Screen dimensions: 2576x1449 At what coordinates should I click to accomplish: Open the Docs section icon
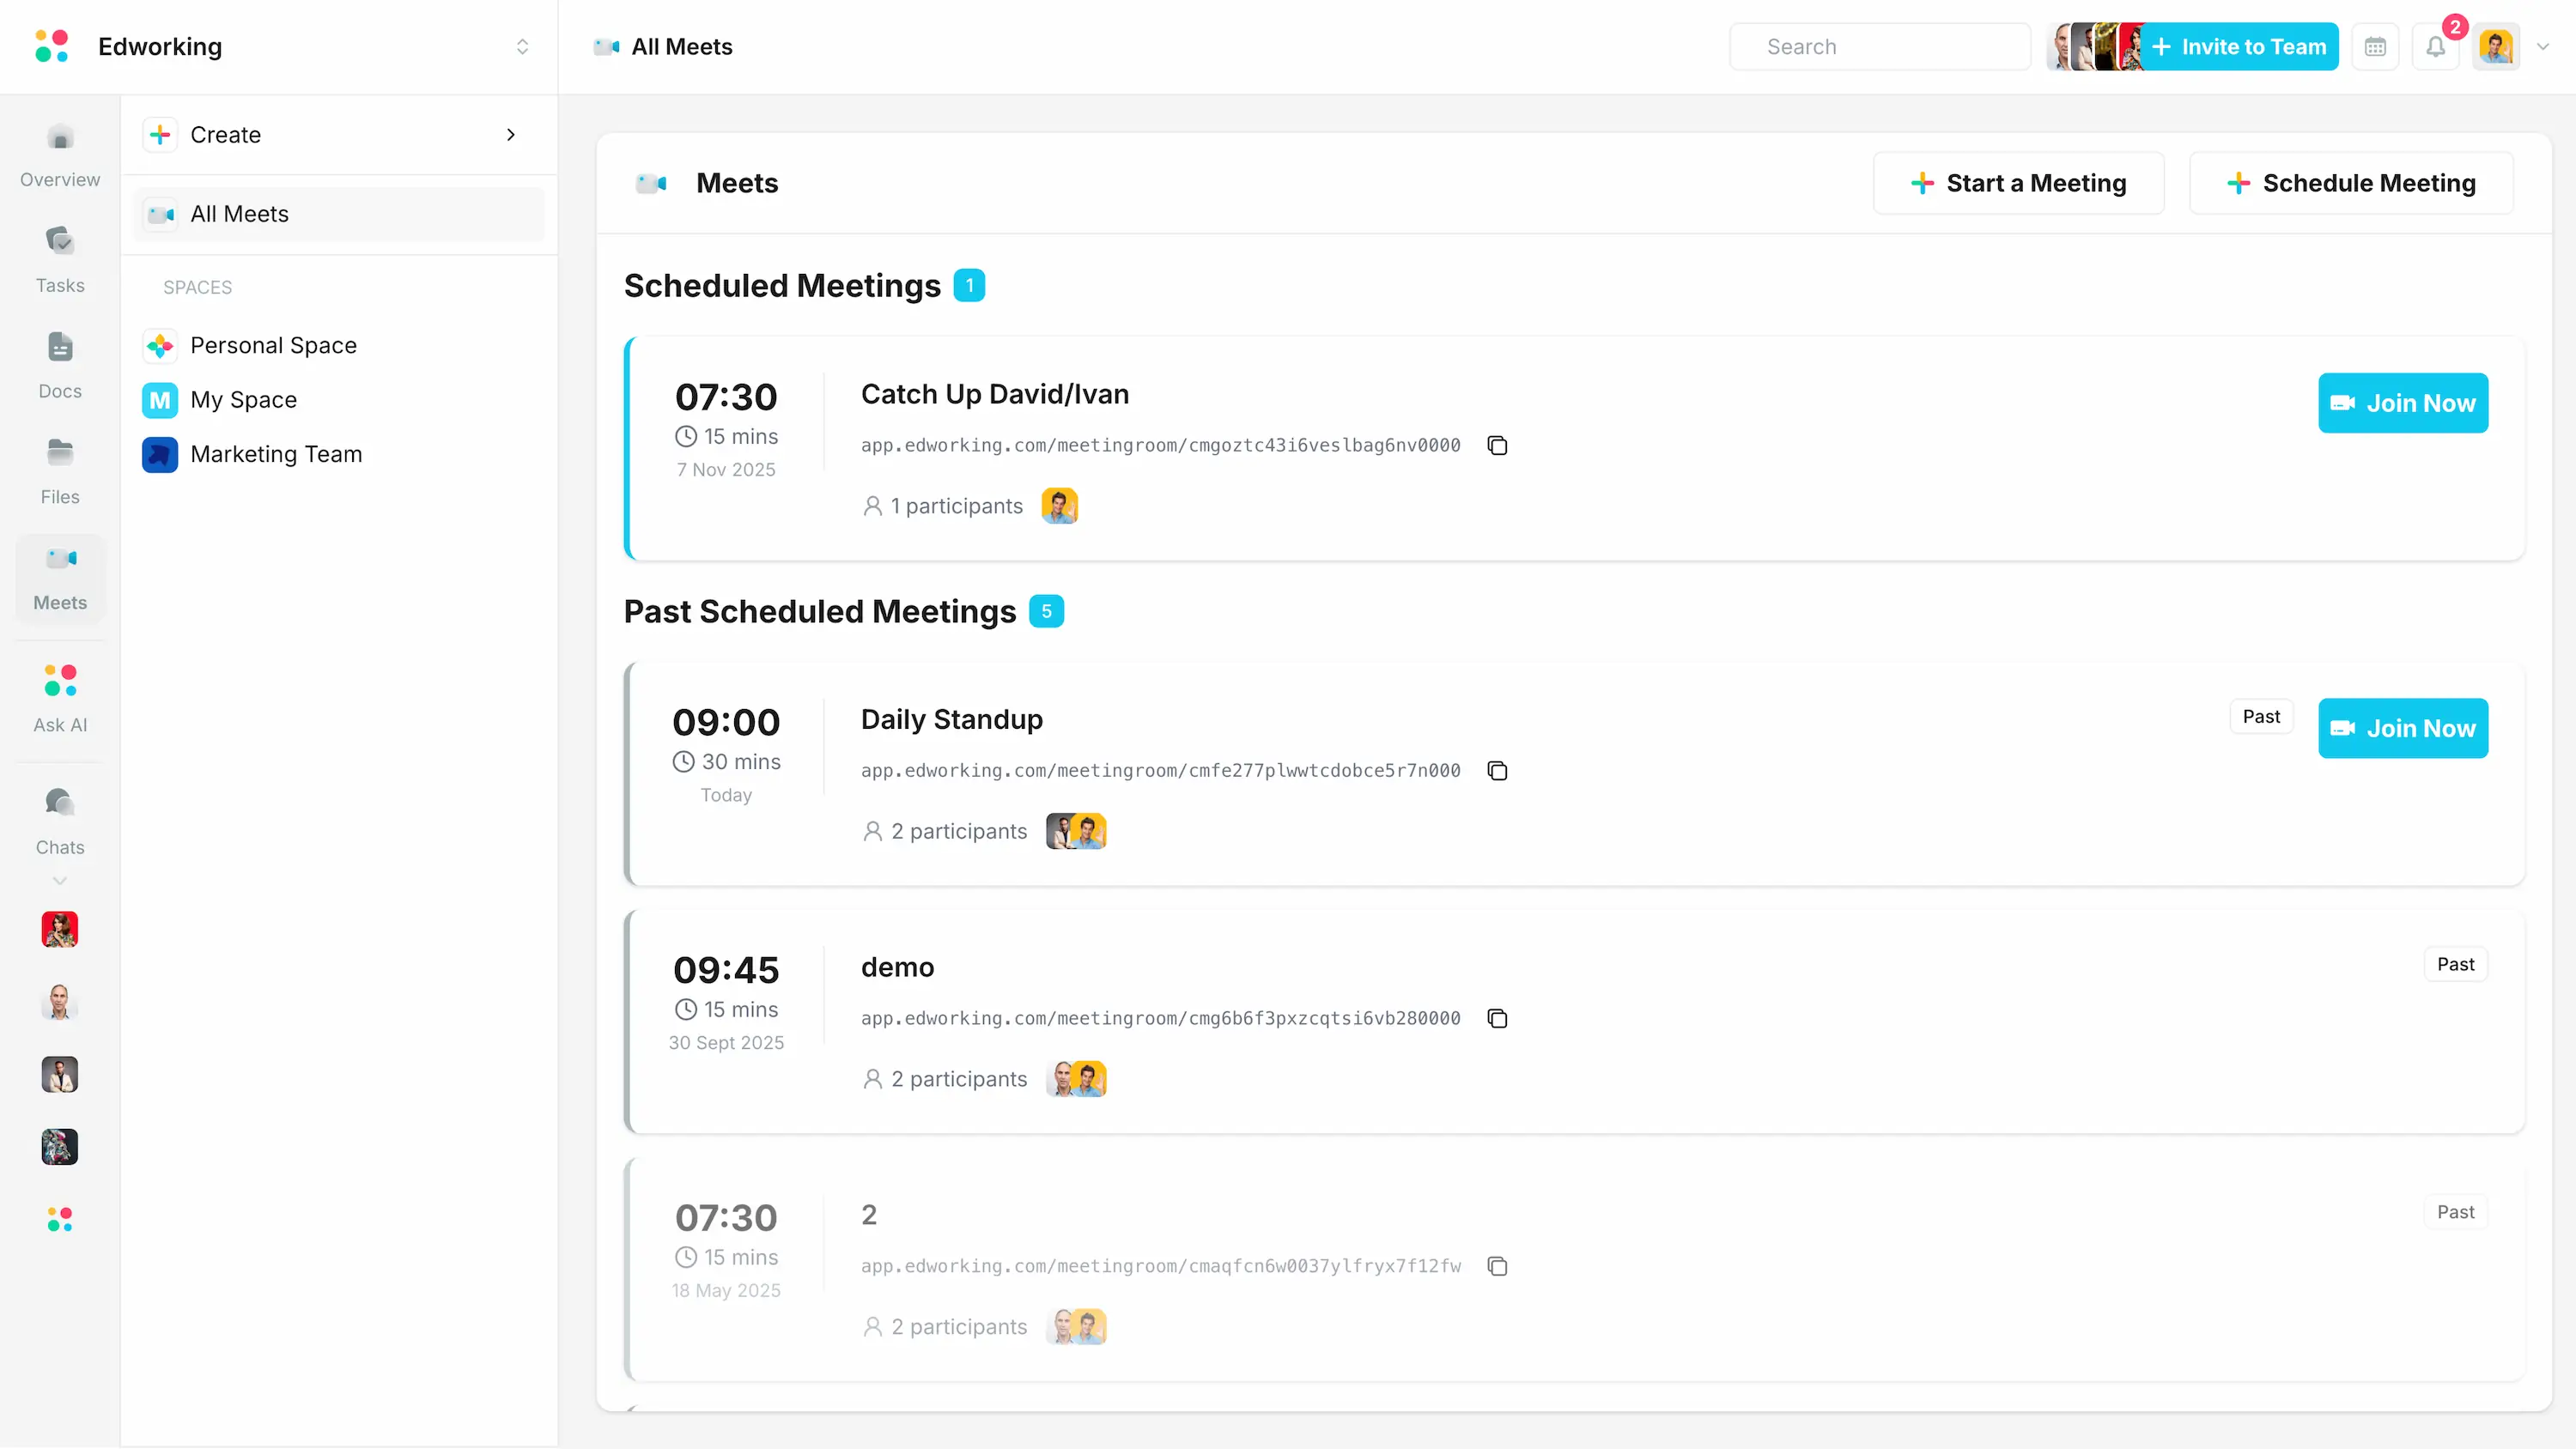pyautogui.click(x=60, y=348)
